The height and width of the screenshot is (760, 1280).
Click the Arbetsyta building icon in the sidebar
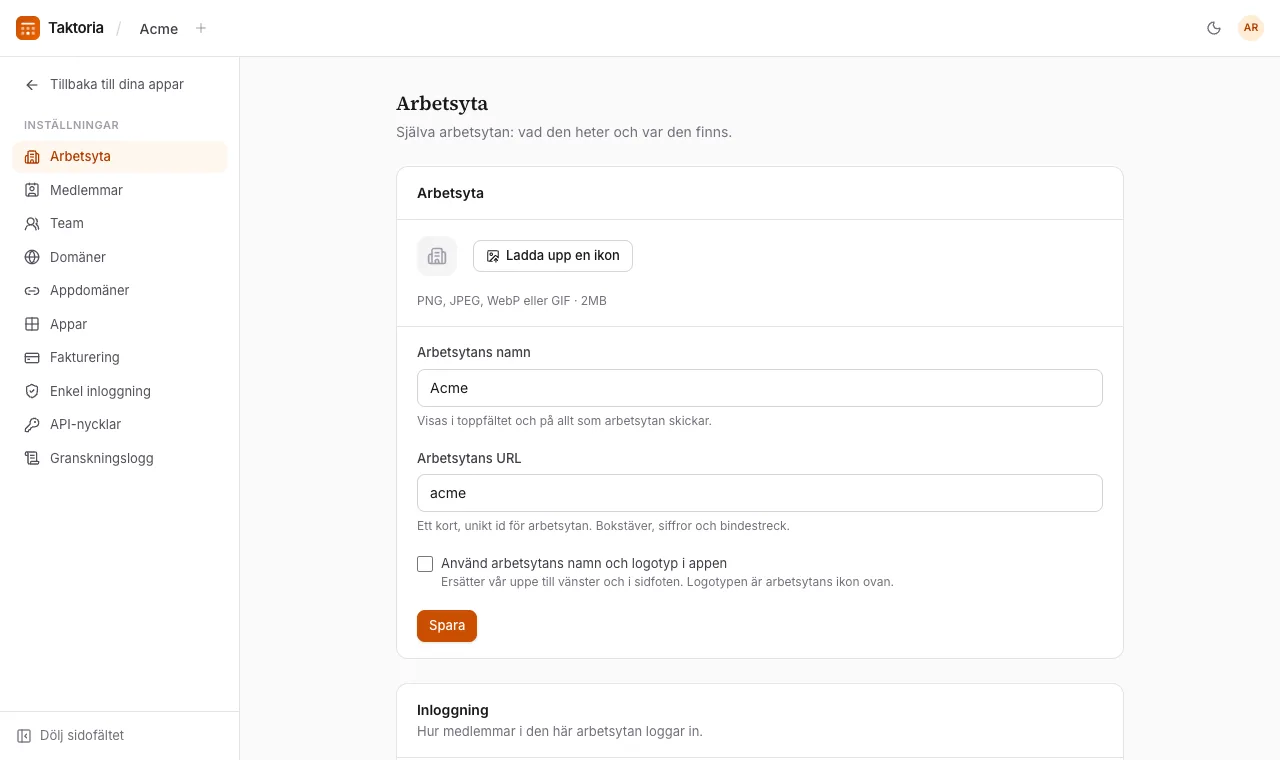pos(32,157)
